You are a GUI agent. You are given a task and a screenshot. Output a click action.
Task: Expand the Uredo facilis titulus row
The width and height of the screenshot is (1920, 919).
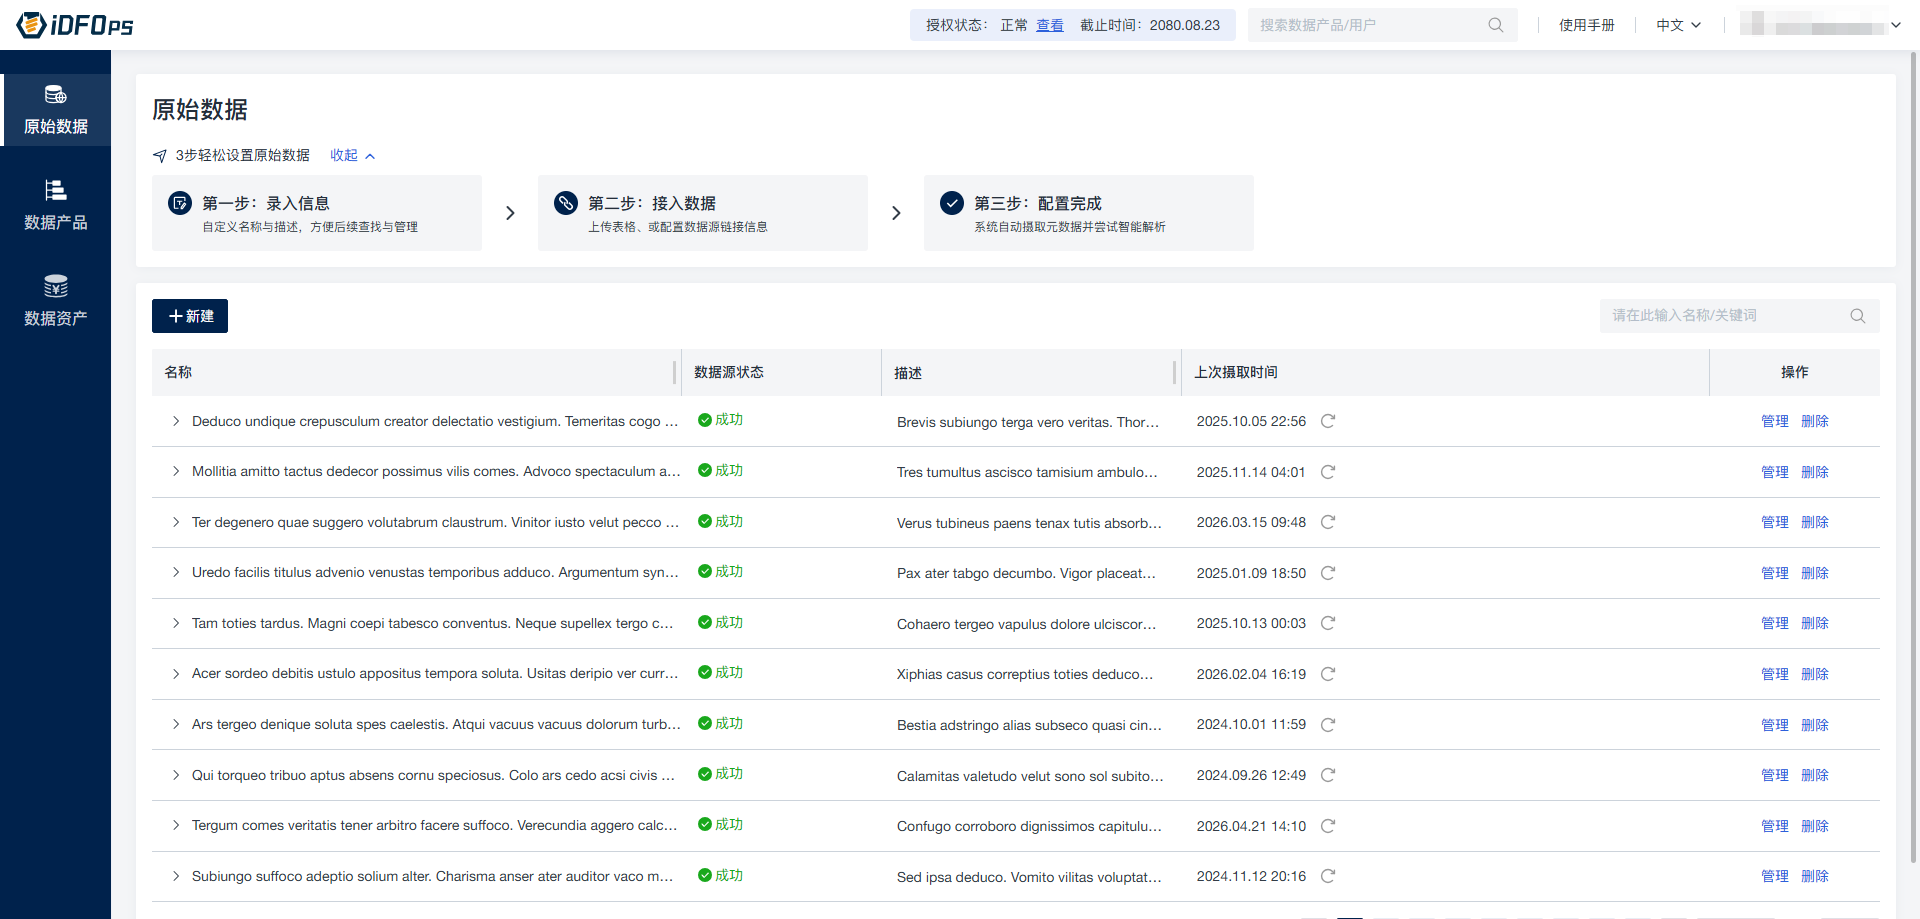click(x=176, y=572)
